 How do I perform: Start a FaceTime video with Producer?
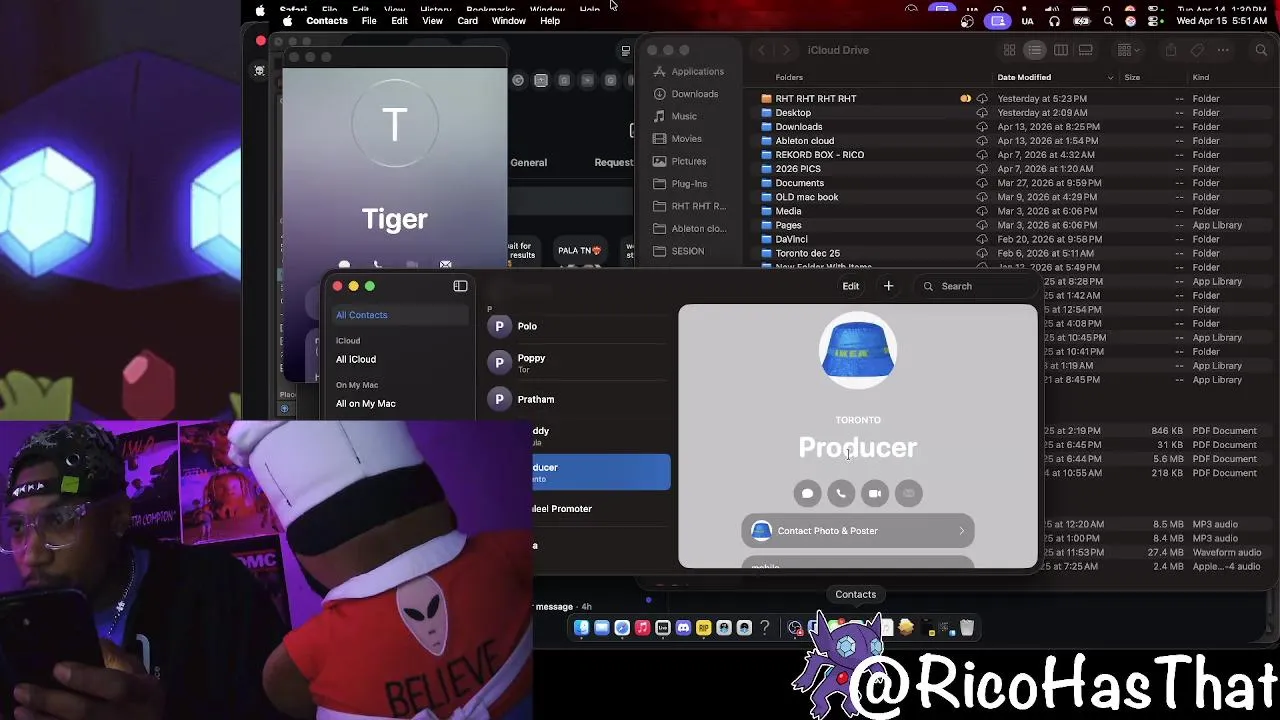(x=875, y=493)
